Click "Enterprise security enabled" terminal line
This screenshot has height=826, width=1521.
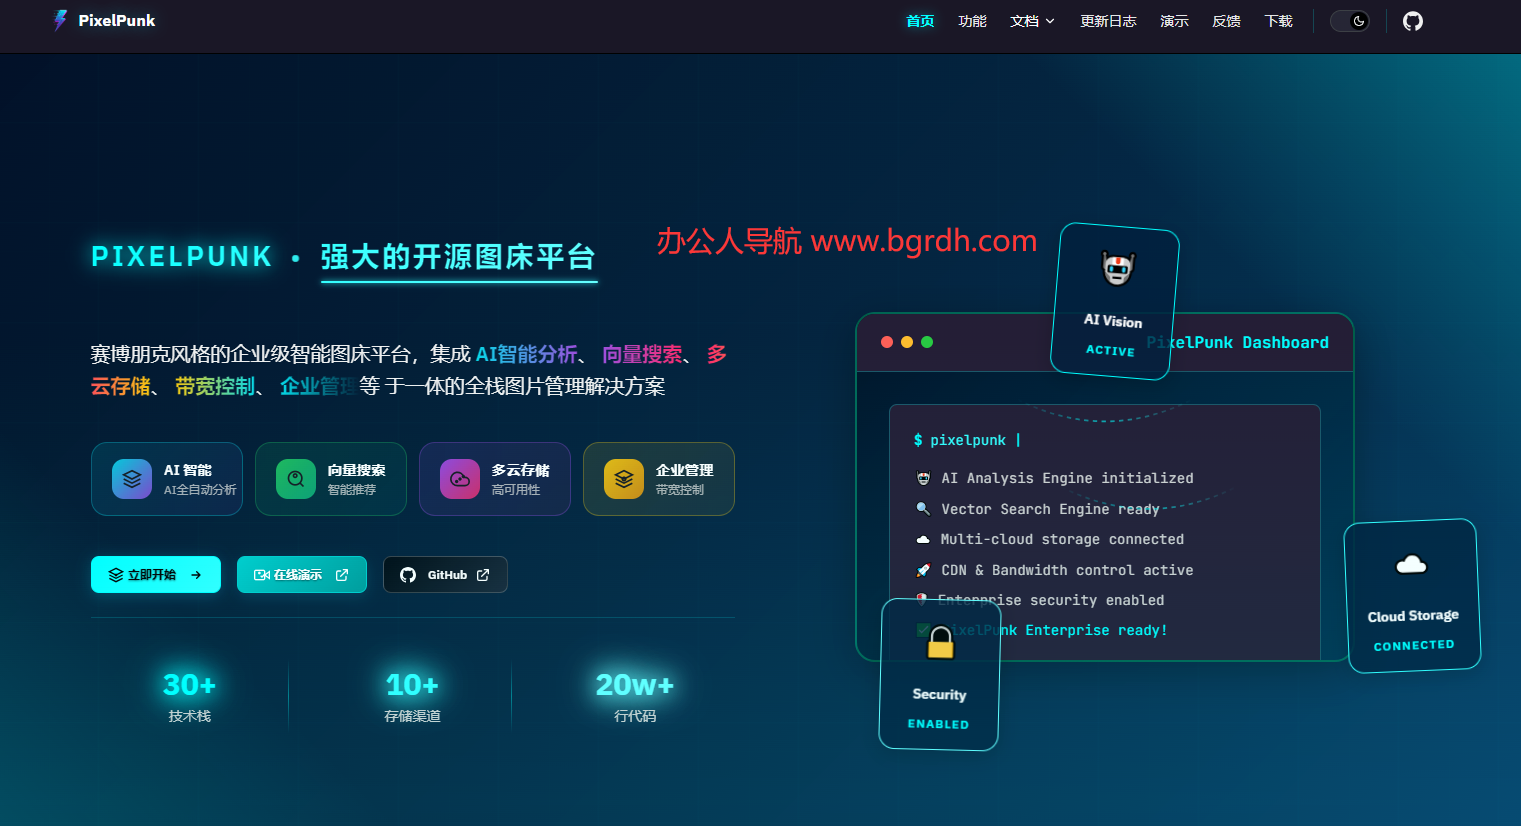point(1051,600)
